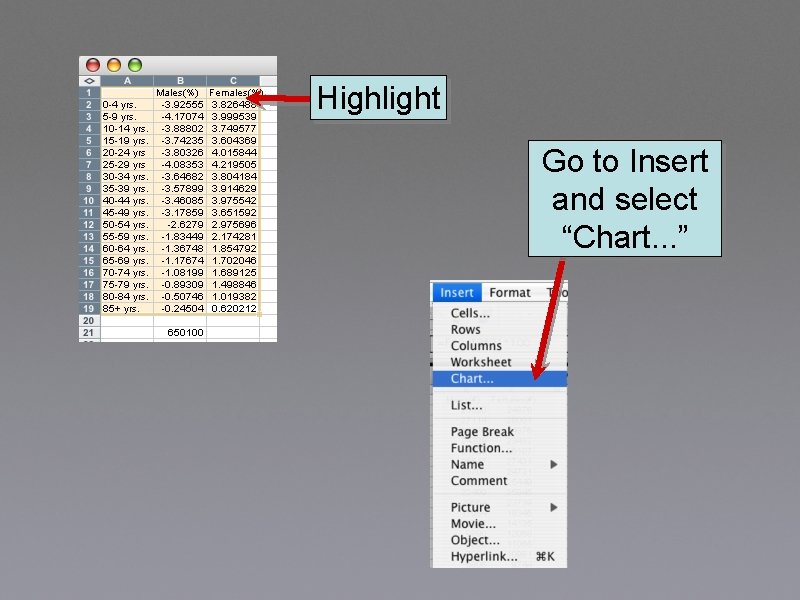Insert Columns via the menu entry
Image resolution: width=800 pixels, height=600 pixels.
476,345
